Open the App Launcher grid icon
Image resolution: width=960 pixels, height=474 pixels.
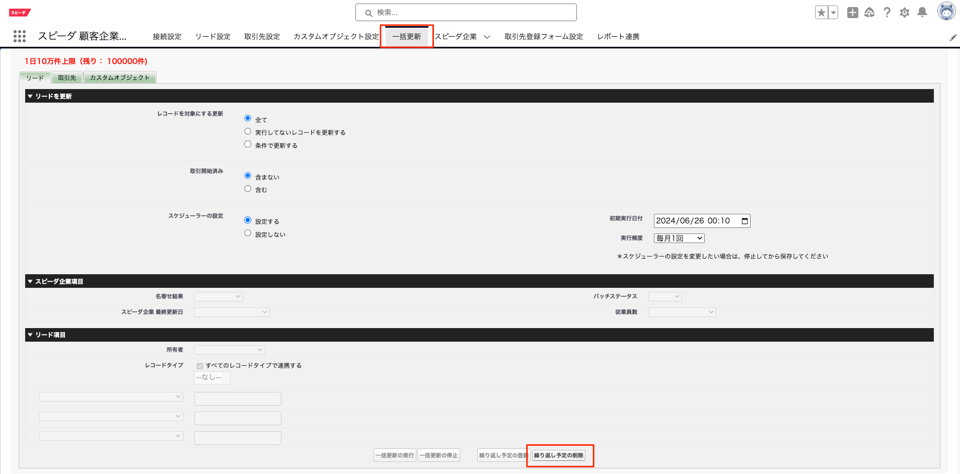click(x=19, y=36)
